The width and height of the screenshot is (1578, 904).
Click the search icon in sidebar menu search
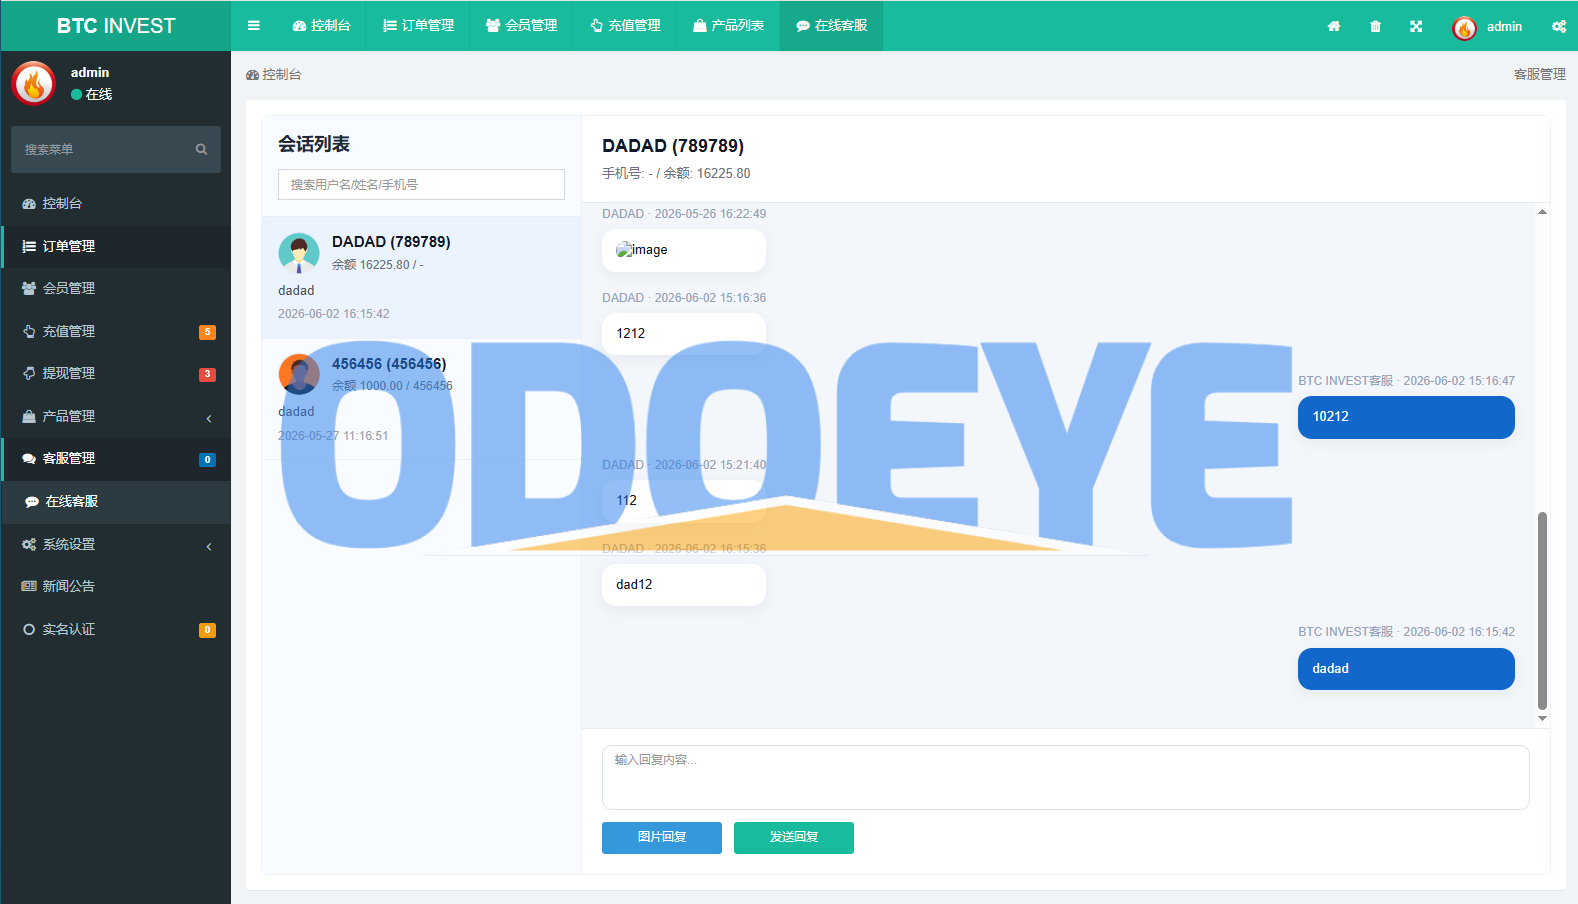click(201, 149)
